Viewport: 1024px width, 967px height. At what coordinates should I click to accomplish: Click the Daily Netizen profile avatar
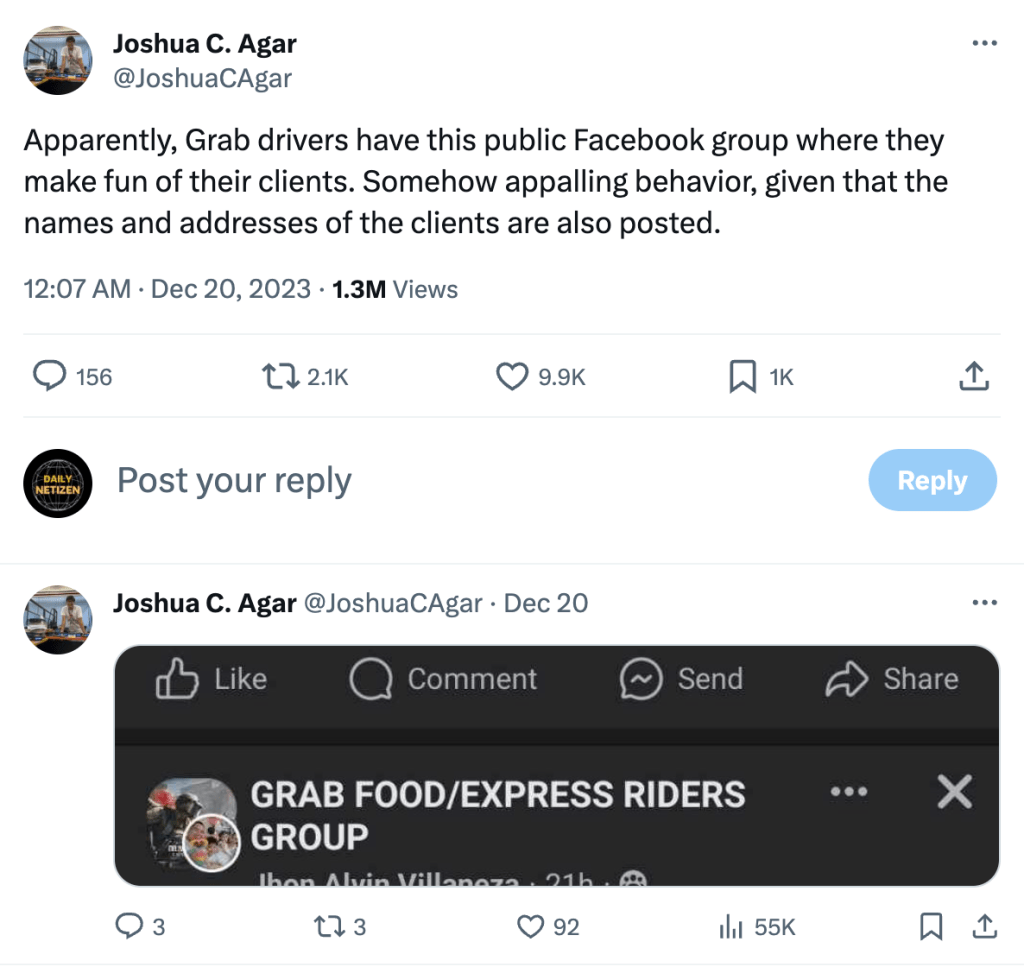click(58, 483)
